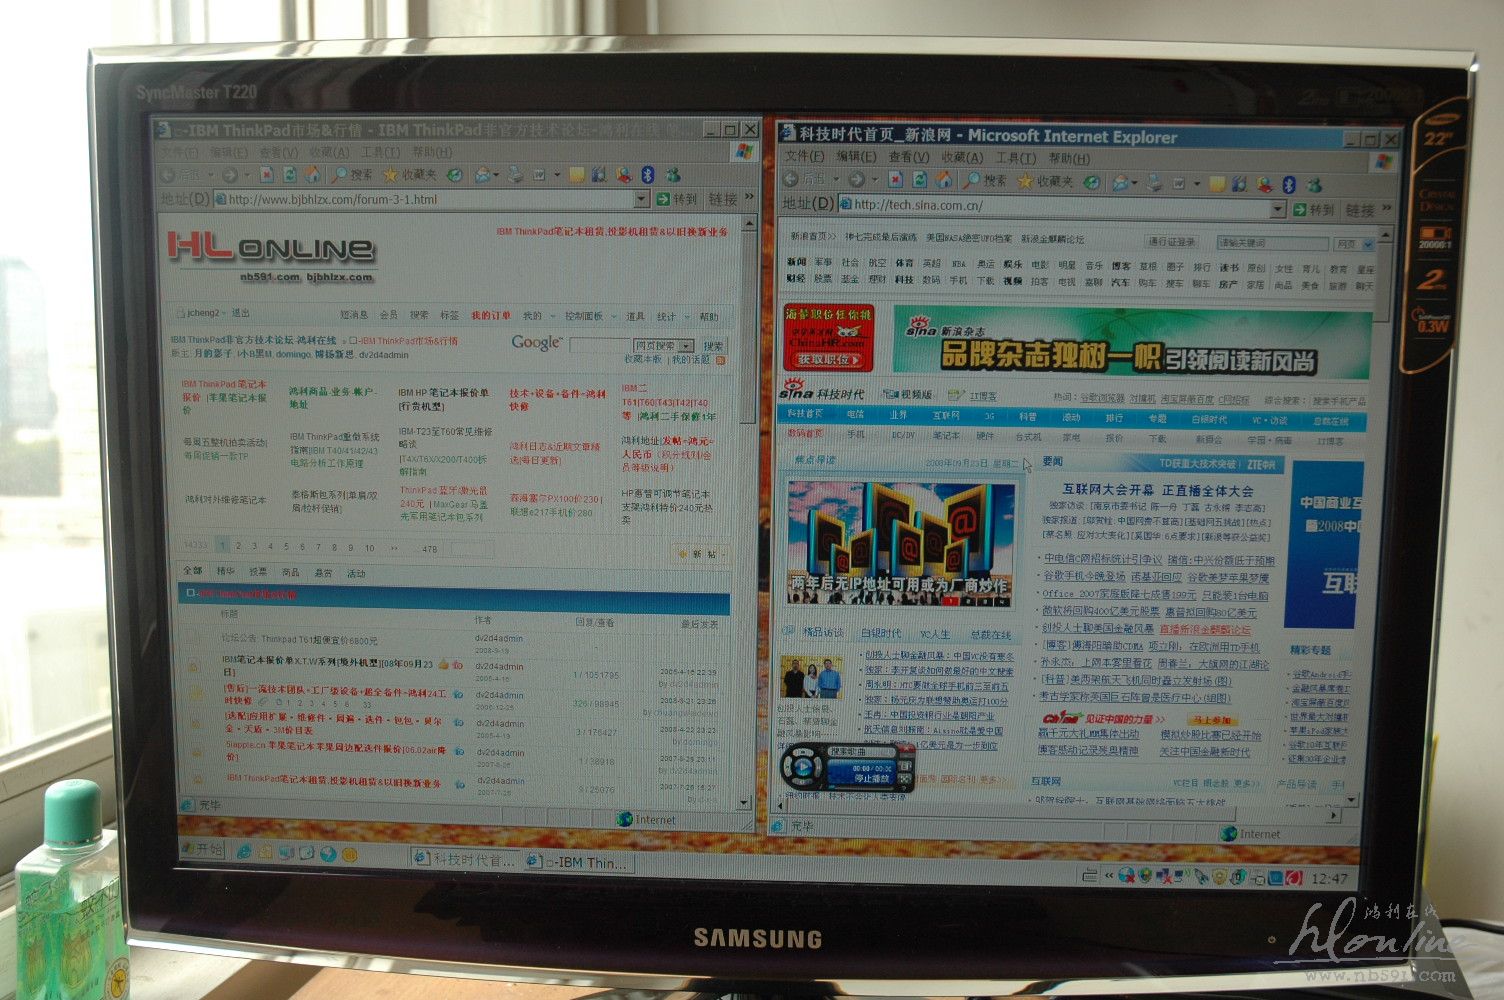Image resolution: width=1504 pixels, height=1000 pixels.
Task: Open 查看(V) menu in Sina window
Action: (908, 157)
